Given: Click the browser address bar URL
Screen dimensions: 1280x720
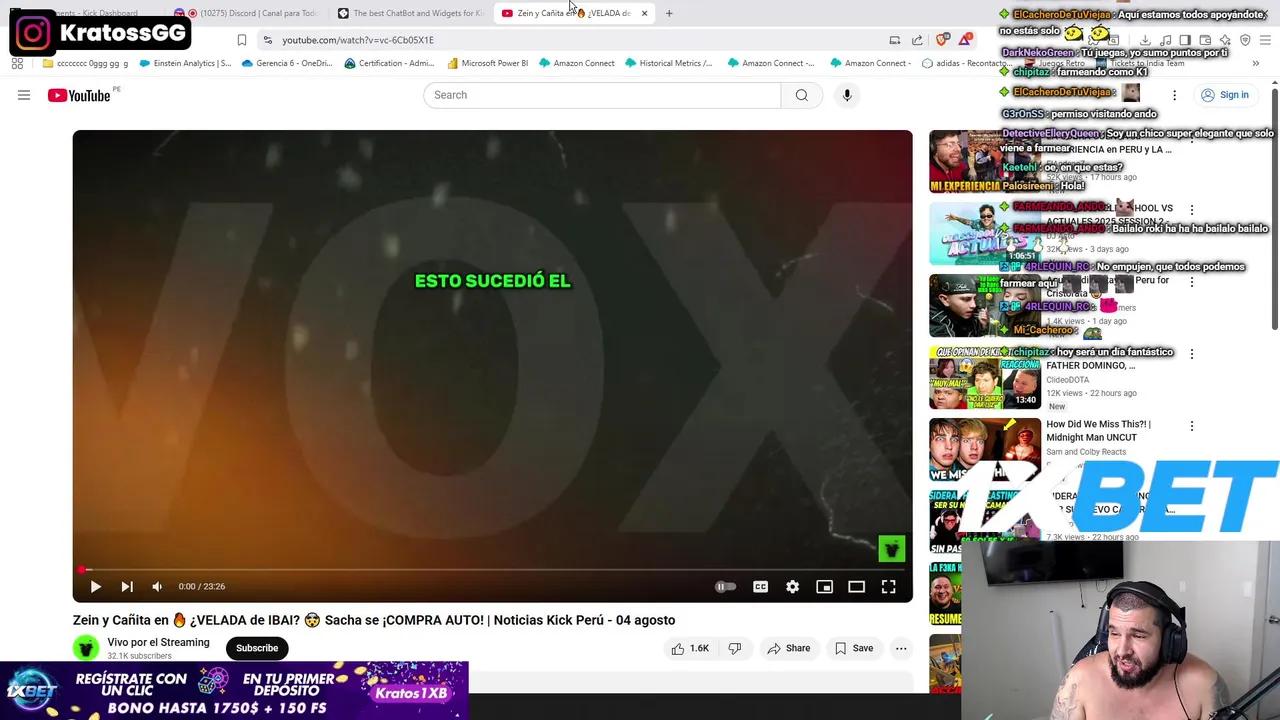Looking at the screenshot, I should (358, 40).
